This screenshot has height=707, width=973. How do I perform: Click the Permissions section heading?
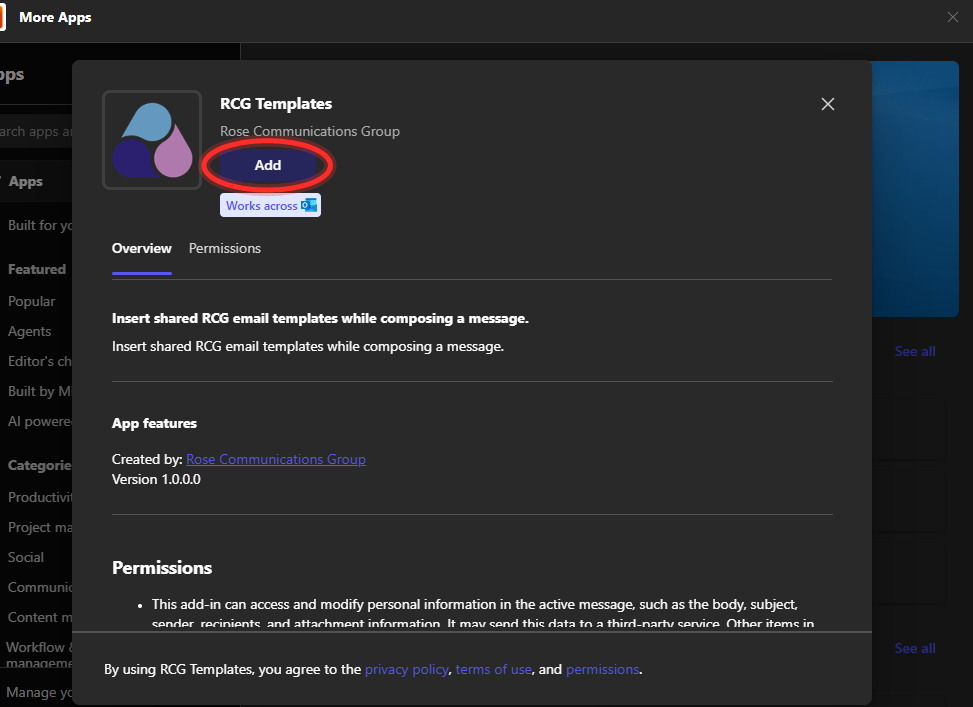tap(162, 568)
